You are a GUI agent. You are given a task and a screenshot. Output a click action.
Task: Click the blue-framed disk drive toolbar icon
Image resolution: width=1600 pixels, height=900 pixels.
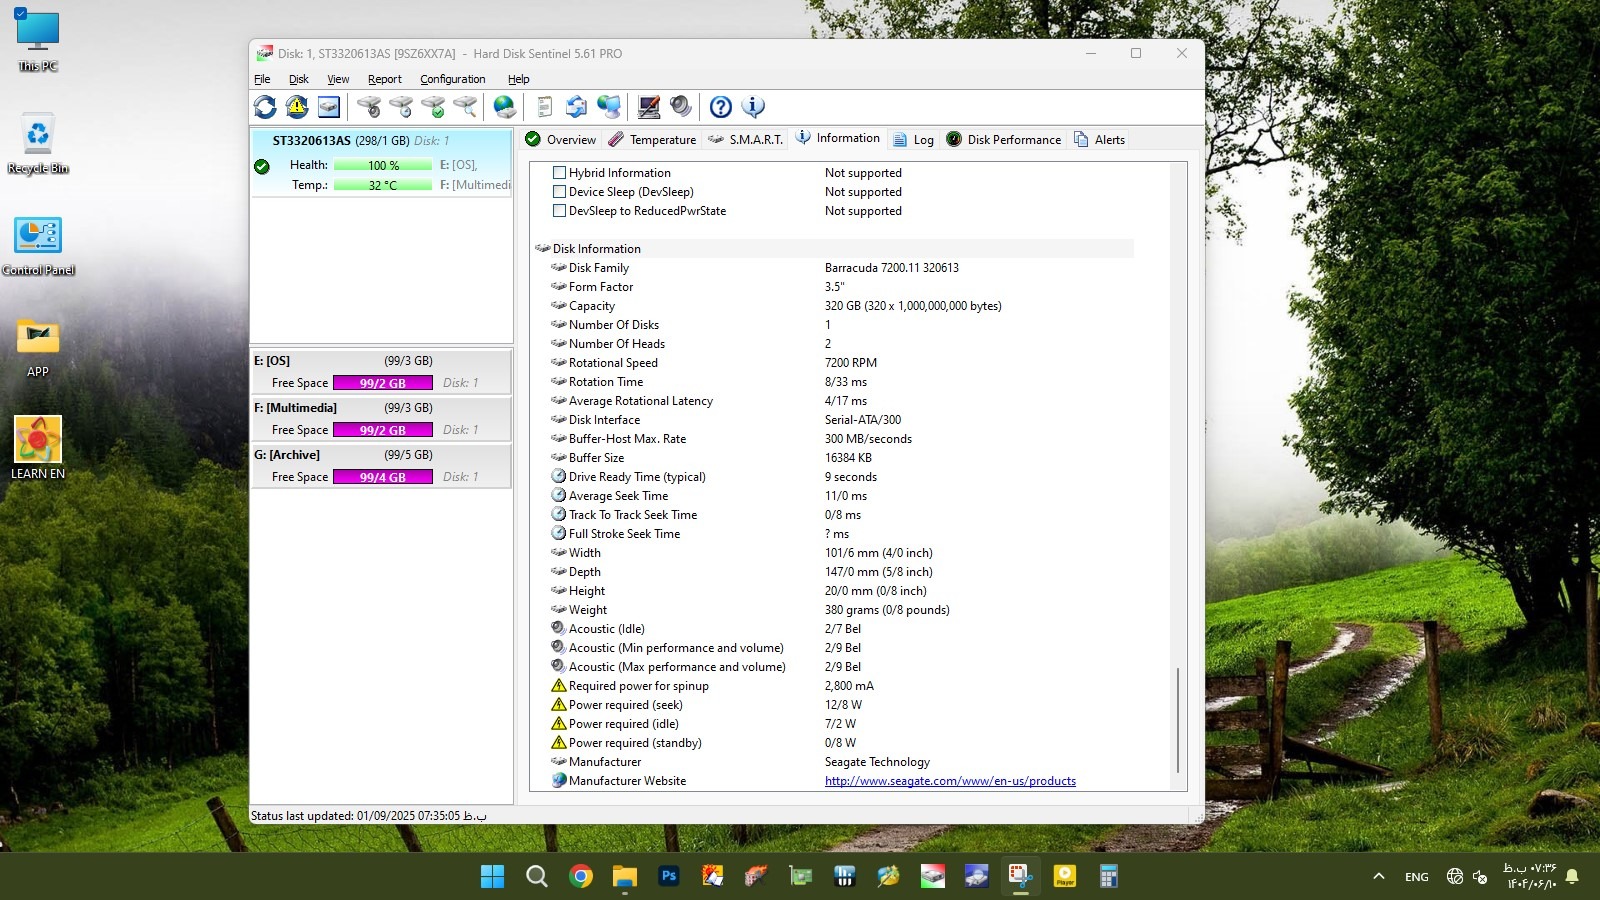click(329, 107)
